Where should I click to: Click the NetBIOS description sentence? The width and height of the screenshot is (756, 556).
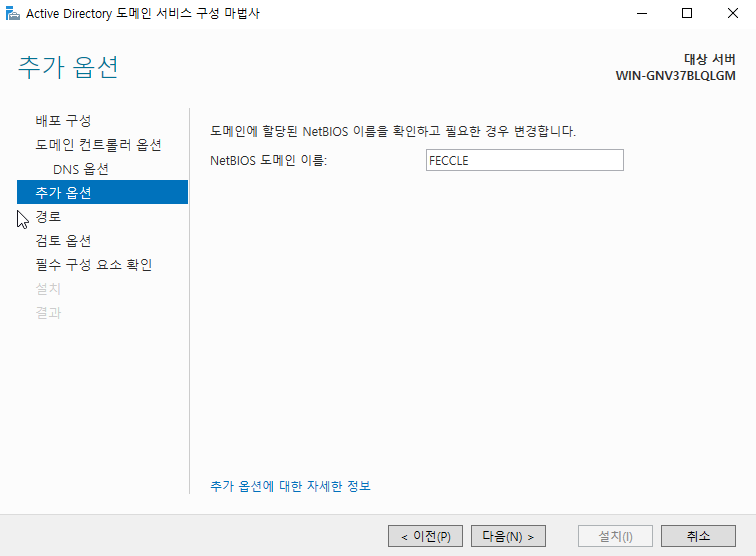point(393,131)
